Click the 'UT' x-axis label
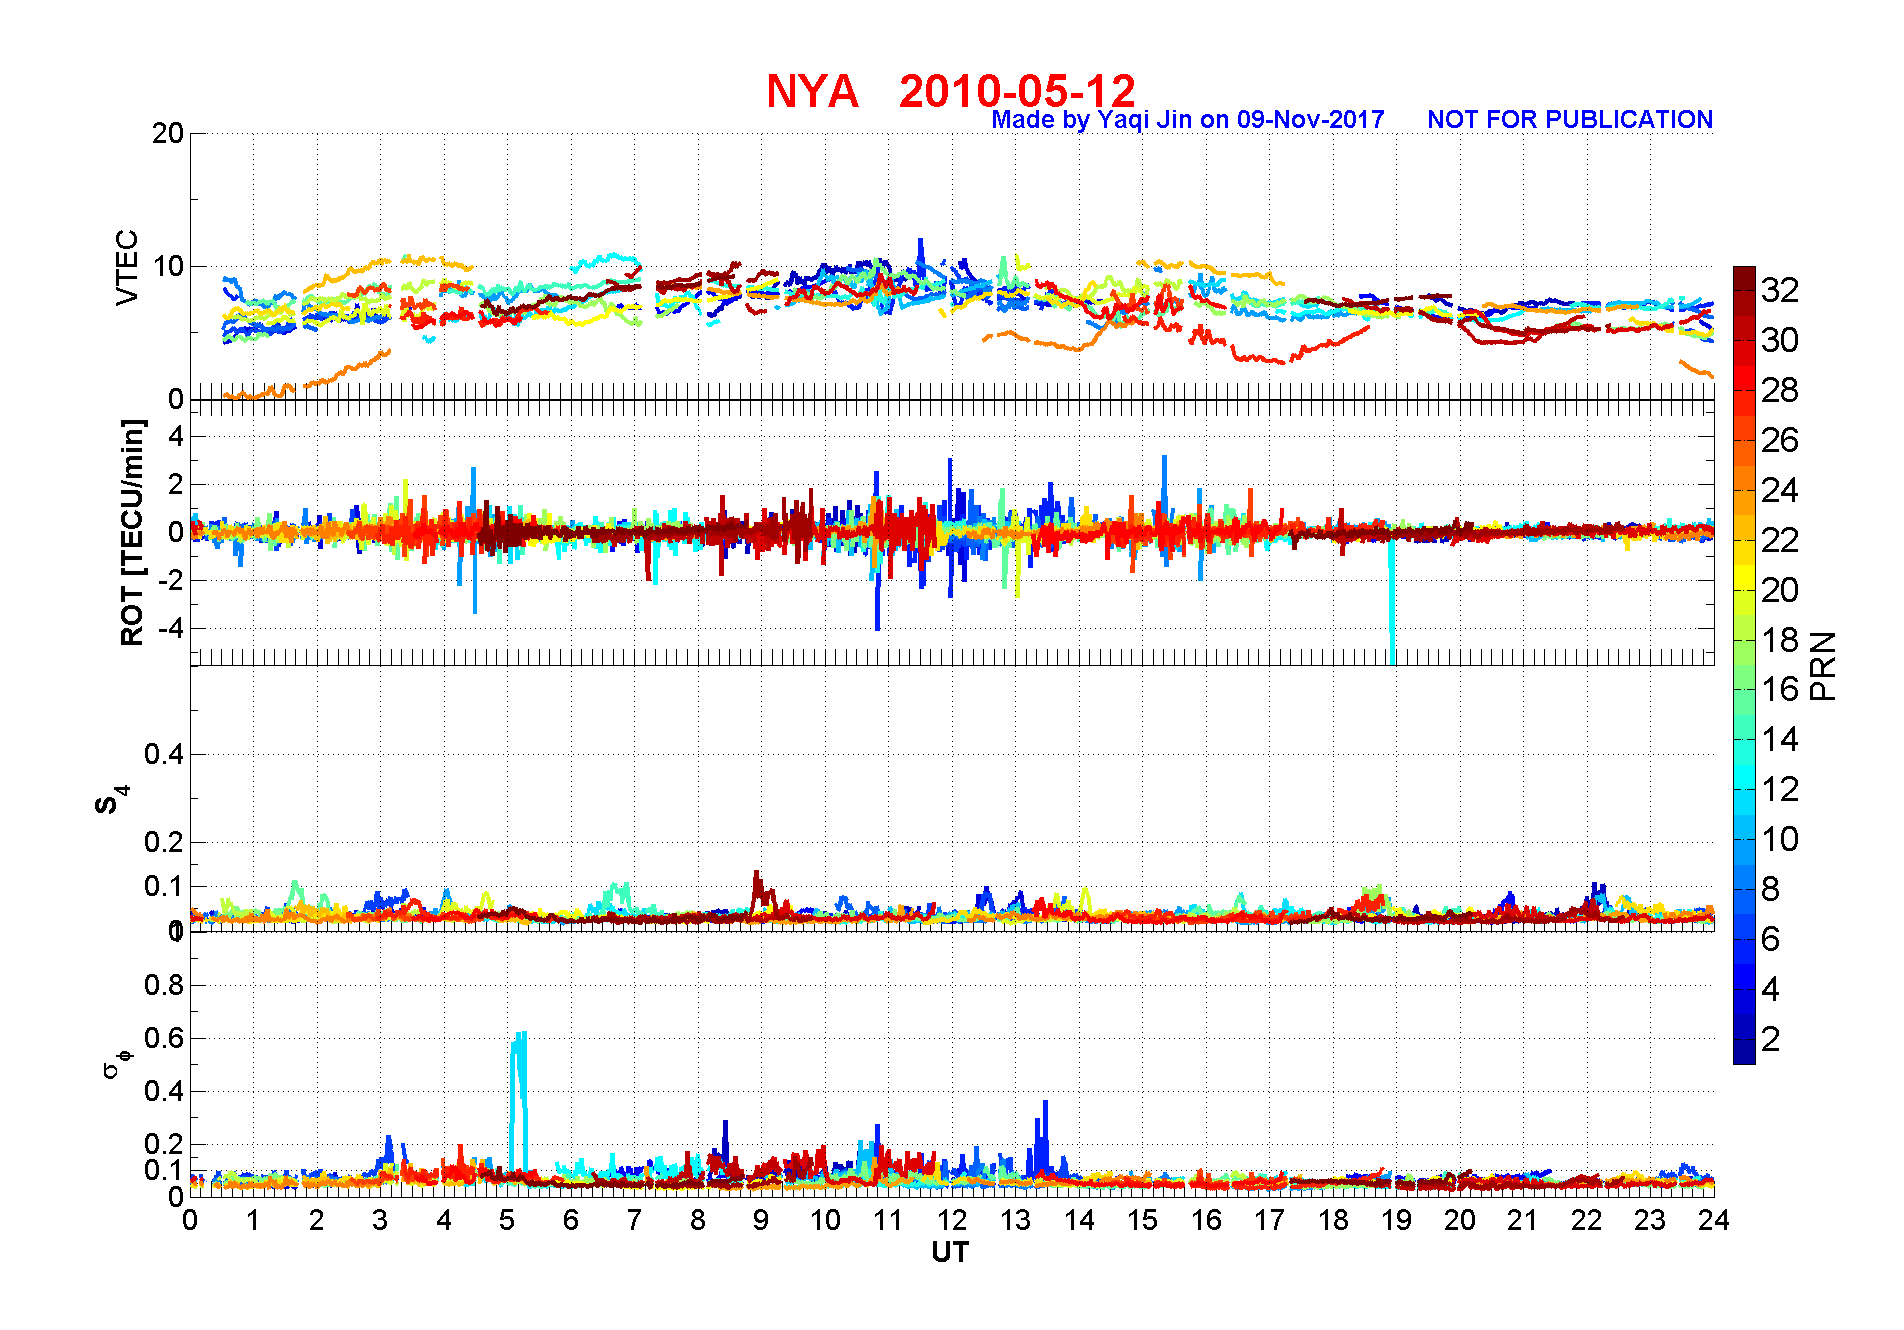Viewport: 1904px width, 1330px height. click(x=950, y=1252)
